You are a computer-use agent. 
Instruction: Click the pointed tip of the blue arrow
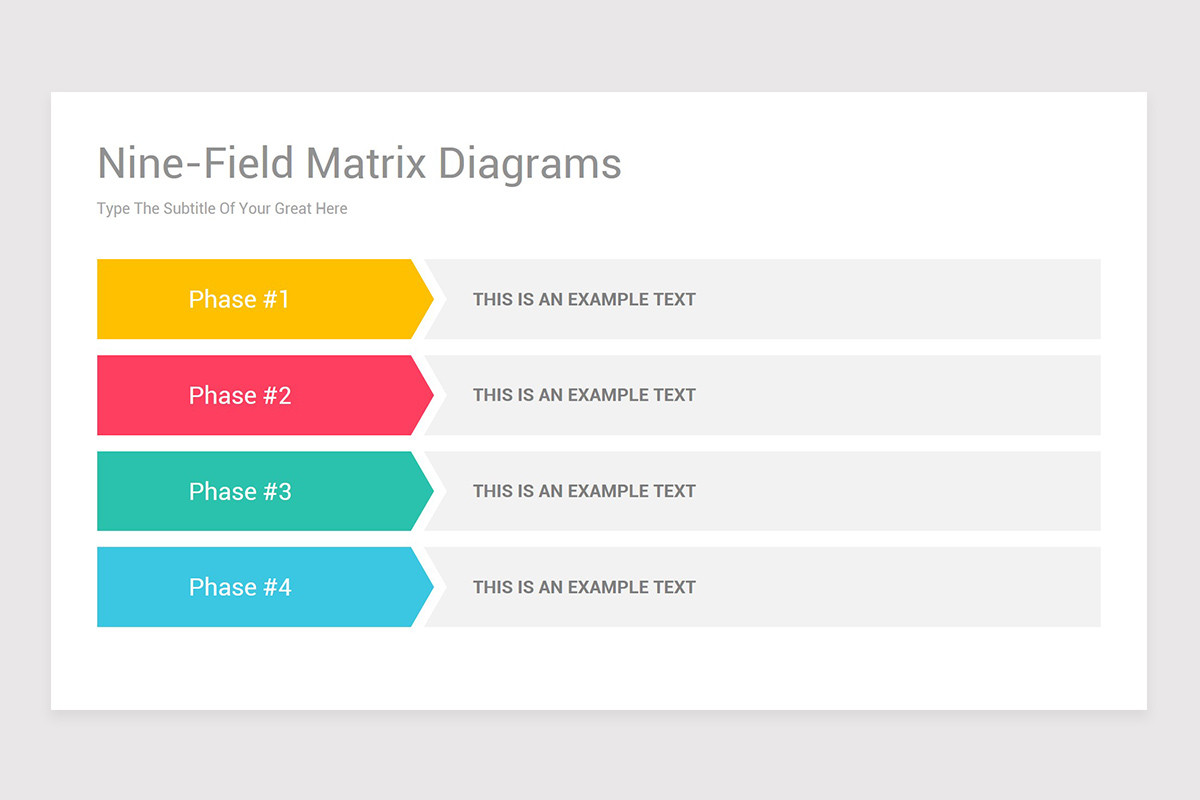pos(427,587)
